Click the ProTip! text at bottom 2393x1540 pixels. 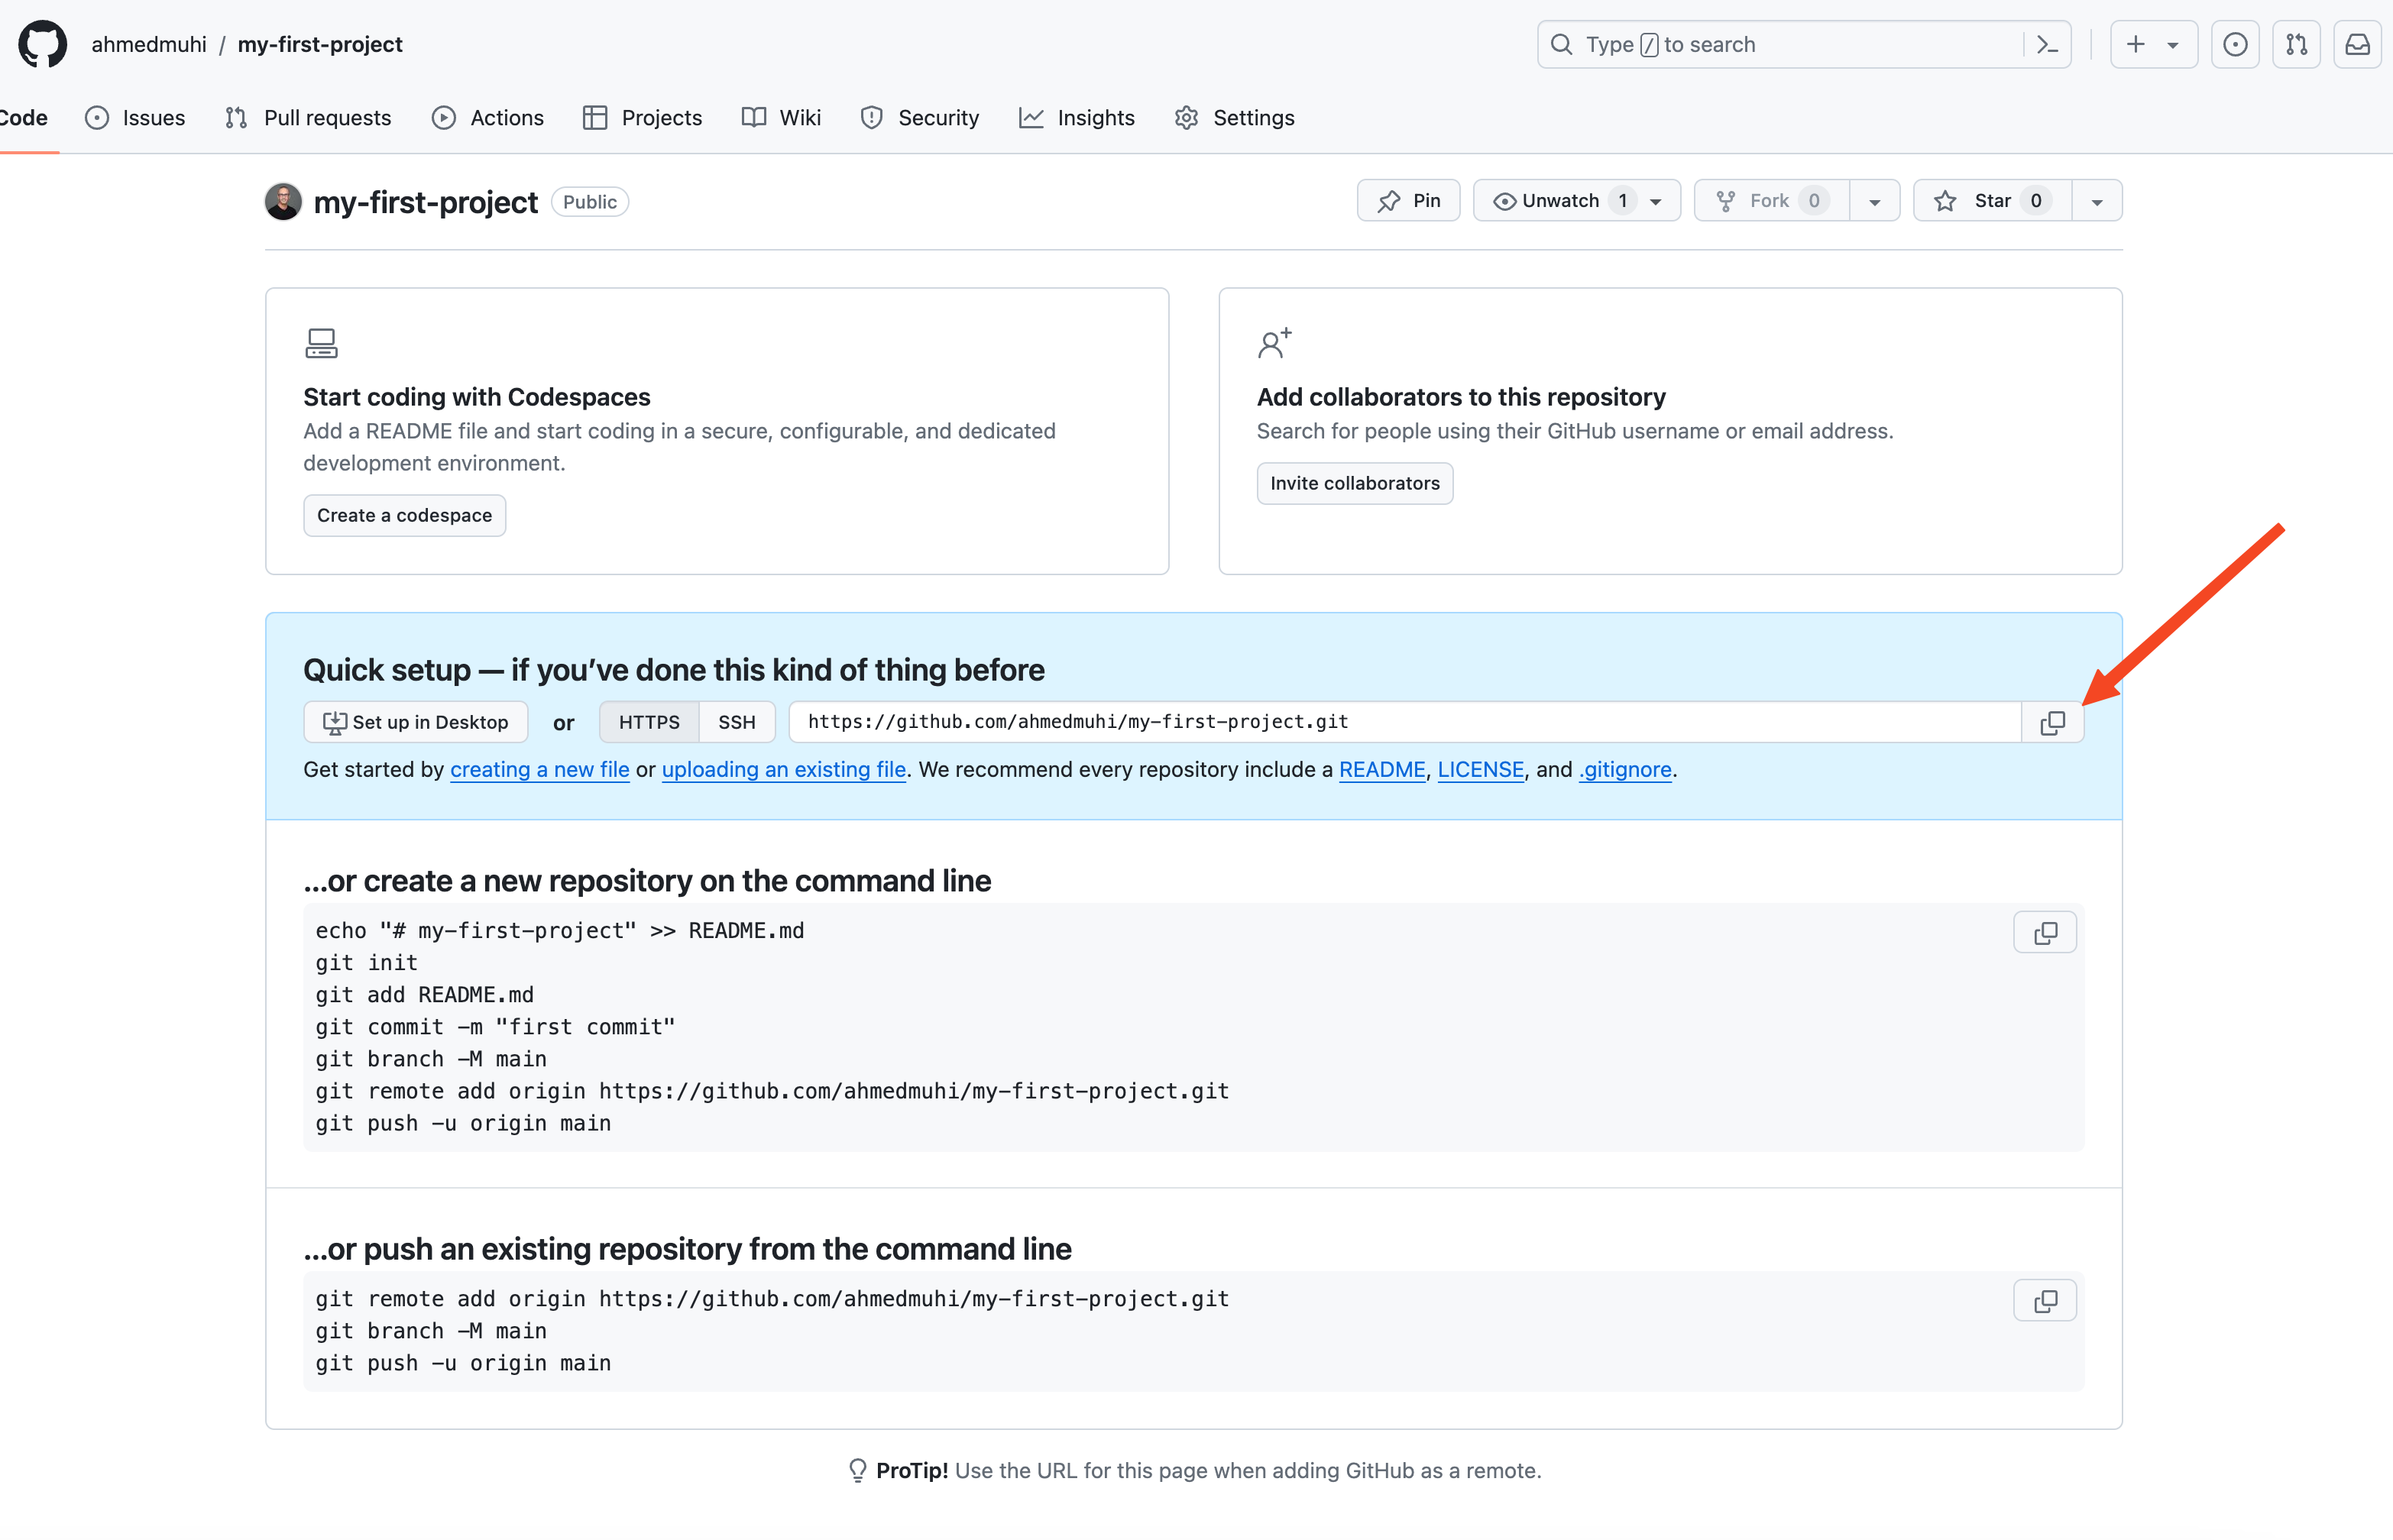point(911,1470)
